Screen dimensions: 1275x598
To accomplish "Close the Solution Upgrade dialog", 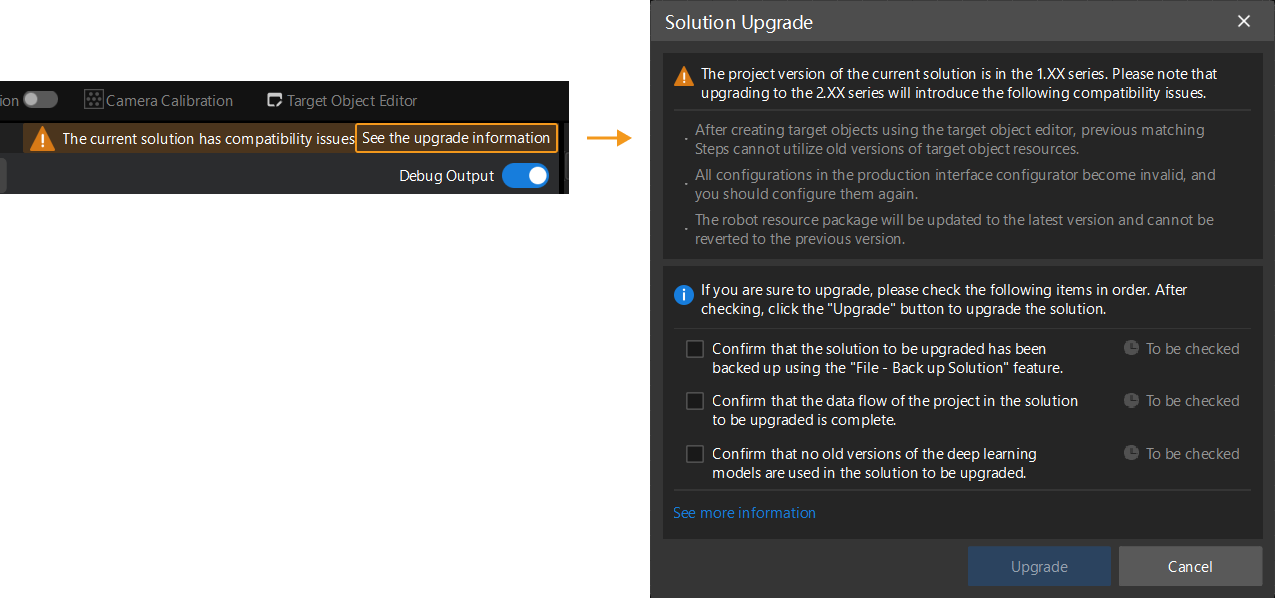I will [1243, 21].
